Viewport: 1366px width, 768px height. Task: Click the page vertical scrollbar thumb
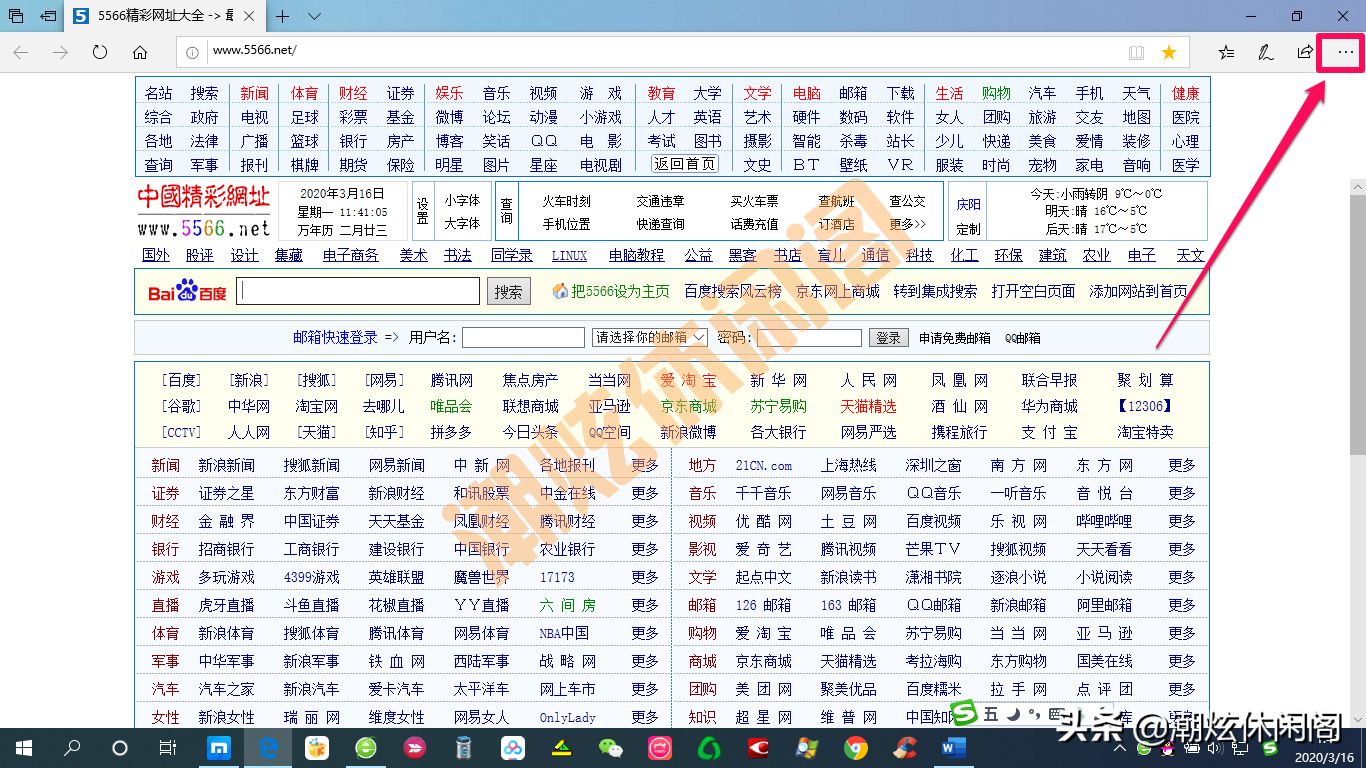click(1357, 325)
